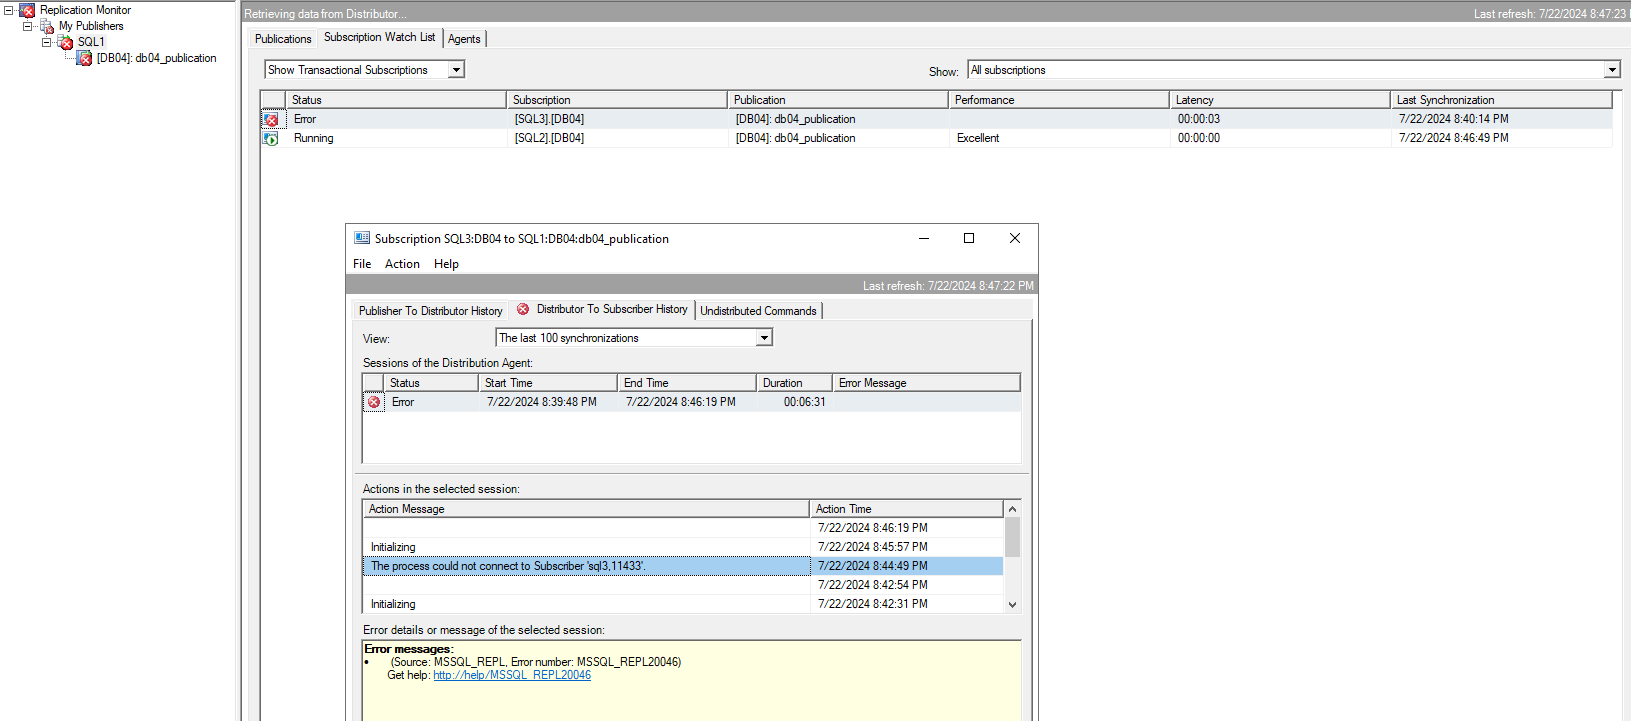
Task: Click the running status icon for SQL2 subscription
Action: click(x=271, y=139)
